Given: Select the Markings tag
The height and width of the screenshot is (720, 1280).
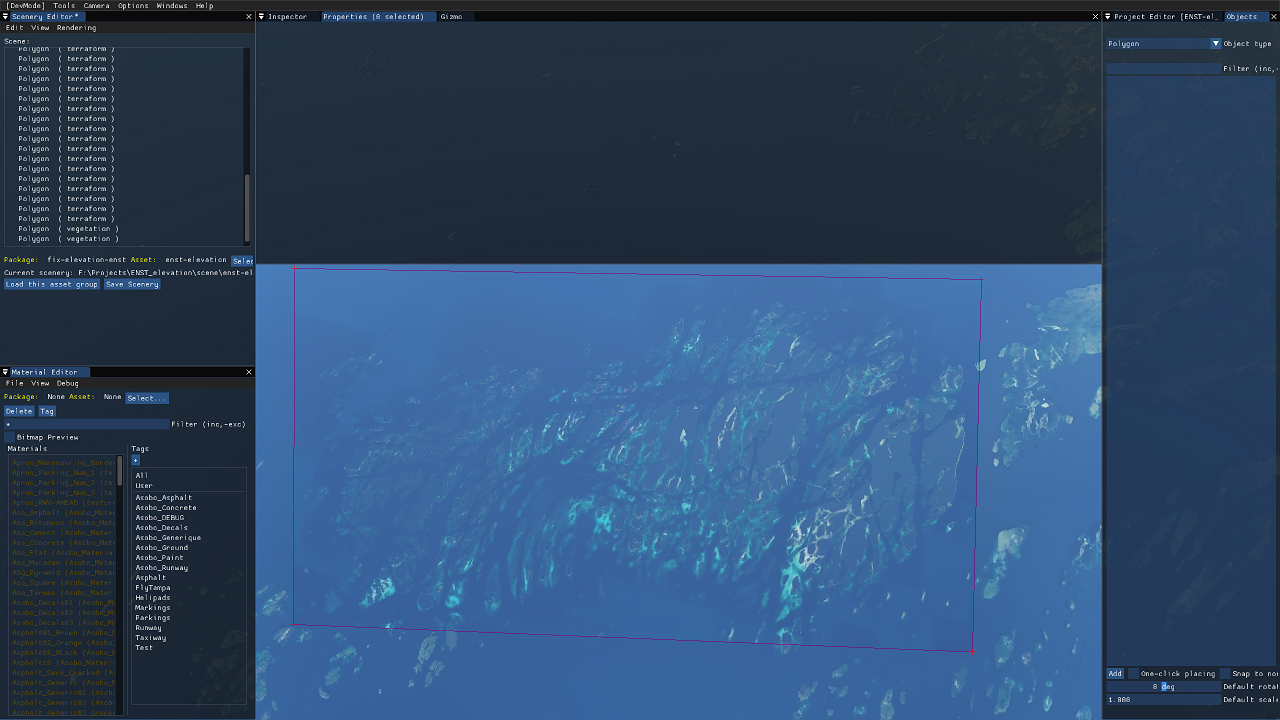Looking at the screenshot, I should 153,608.
